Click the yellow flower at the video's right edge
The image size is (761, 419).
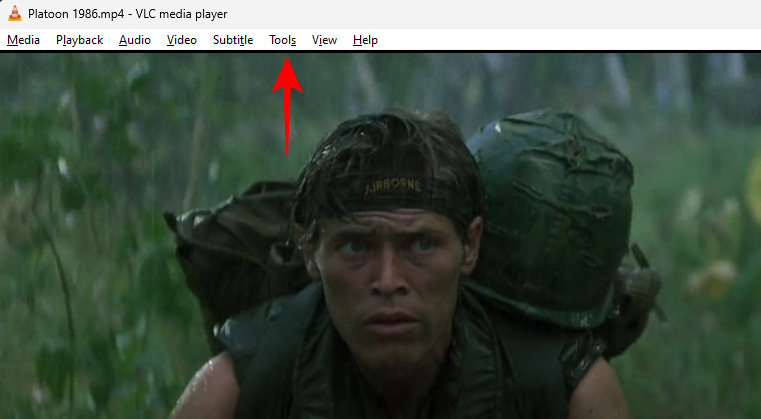point(754,189)
